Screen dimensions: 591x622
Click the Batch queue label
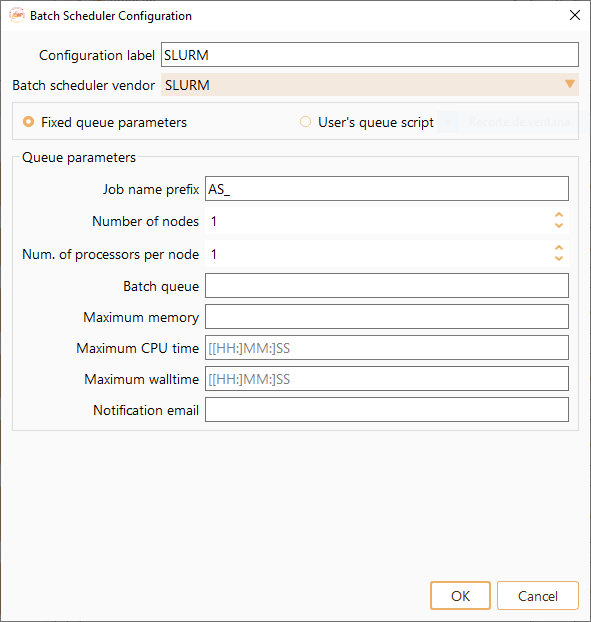(x=161, y=286)
